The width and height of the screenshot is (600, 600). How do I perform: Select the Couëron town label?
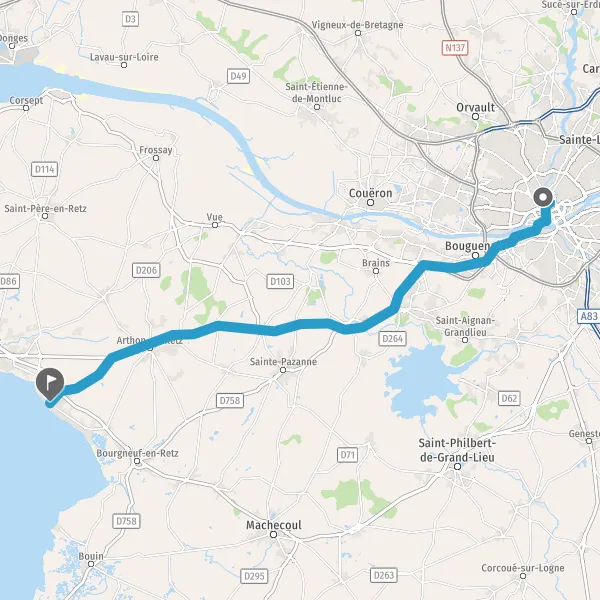[x=370, y=193]
